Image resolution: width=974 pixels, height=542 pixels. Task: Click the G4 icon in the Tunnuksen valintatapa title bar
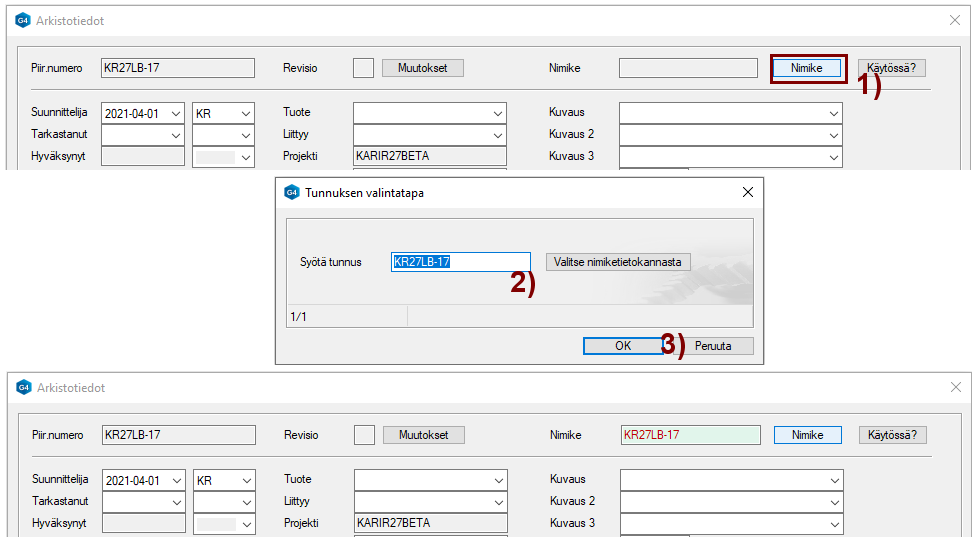(x=292, y=193)
